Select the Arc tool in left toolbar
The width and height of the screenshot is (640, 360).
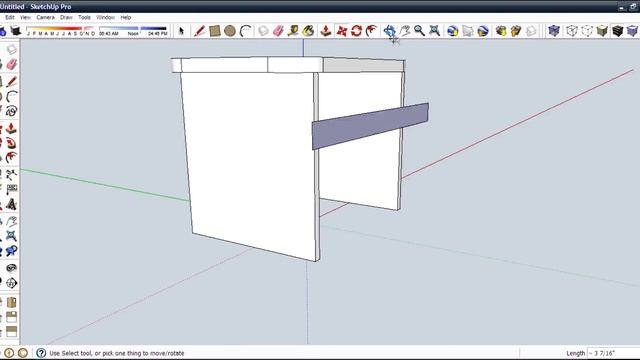coord(11,96)
